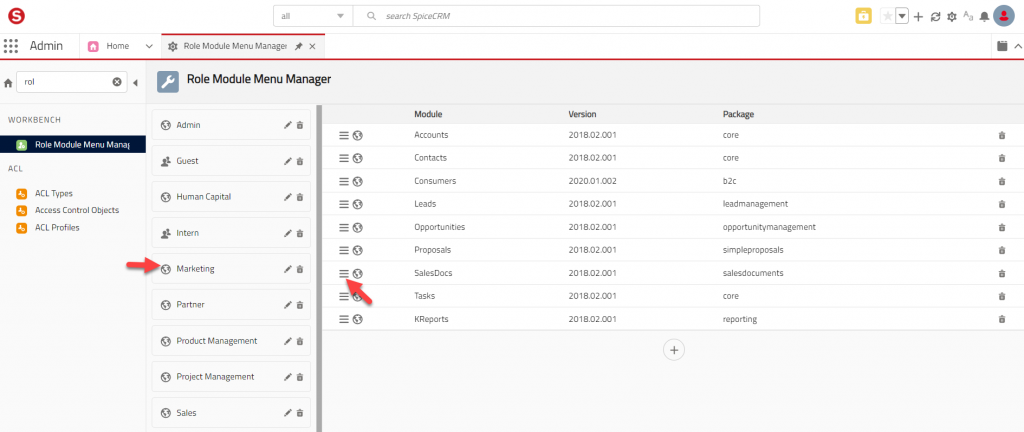Select the Marketing role

pyautogui.click(x=231, y=268)
